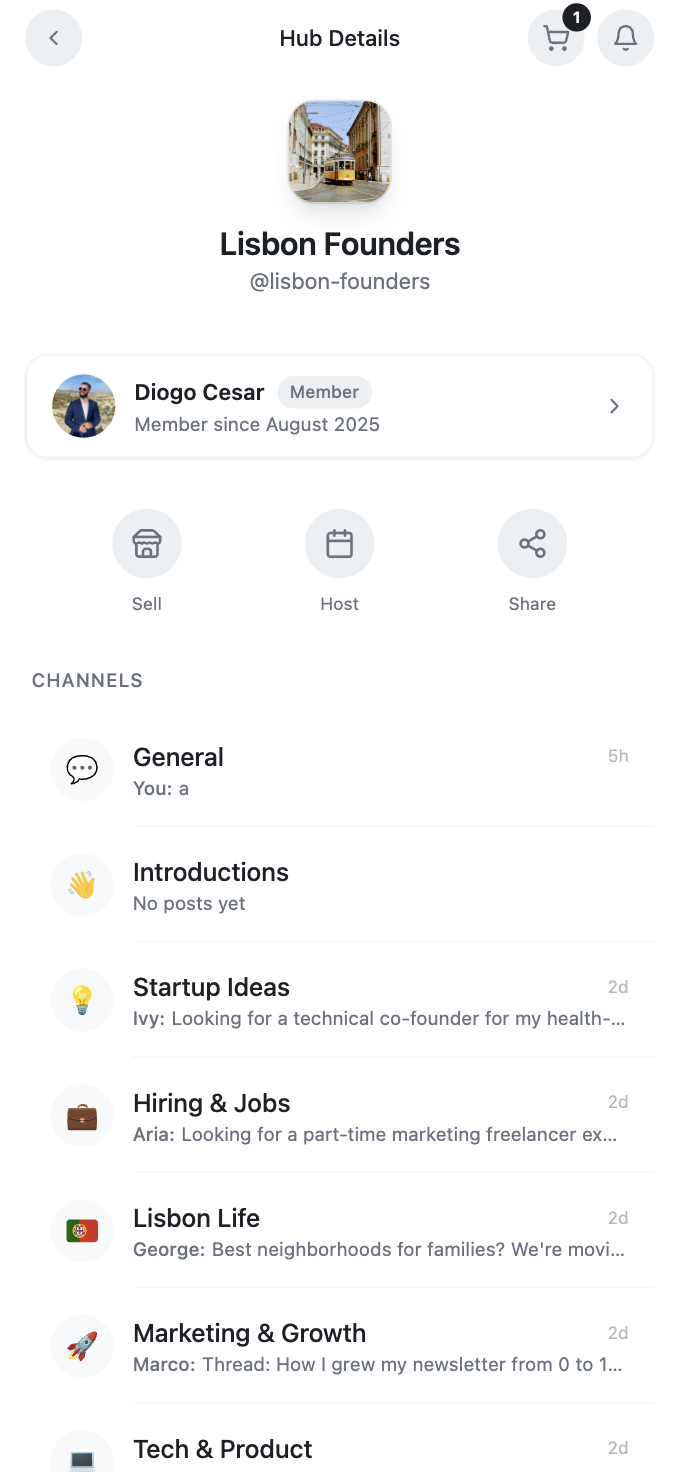This screenshot has height=1472, width=680.
Task: Tap Diogo Cesar's profile photo
Action: 84,406
